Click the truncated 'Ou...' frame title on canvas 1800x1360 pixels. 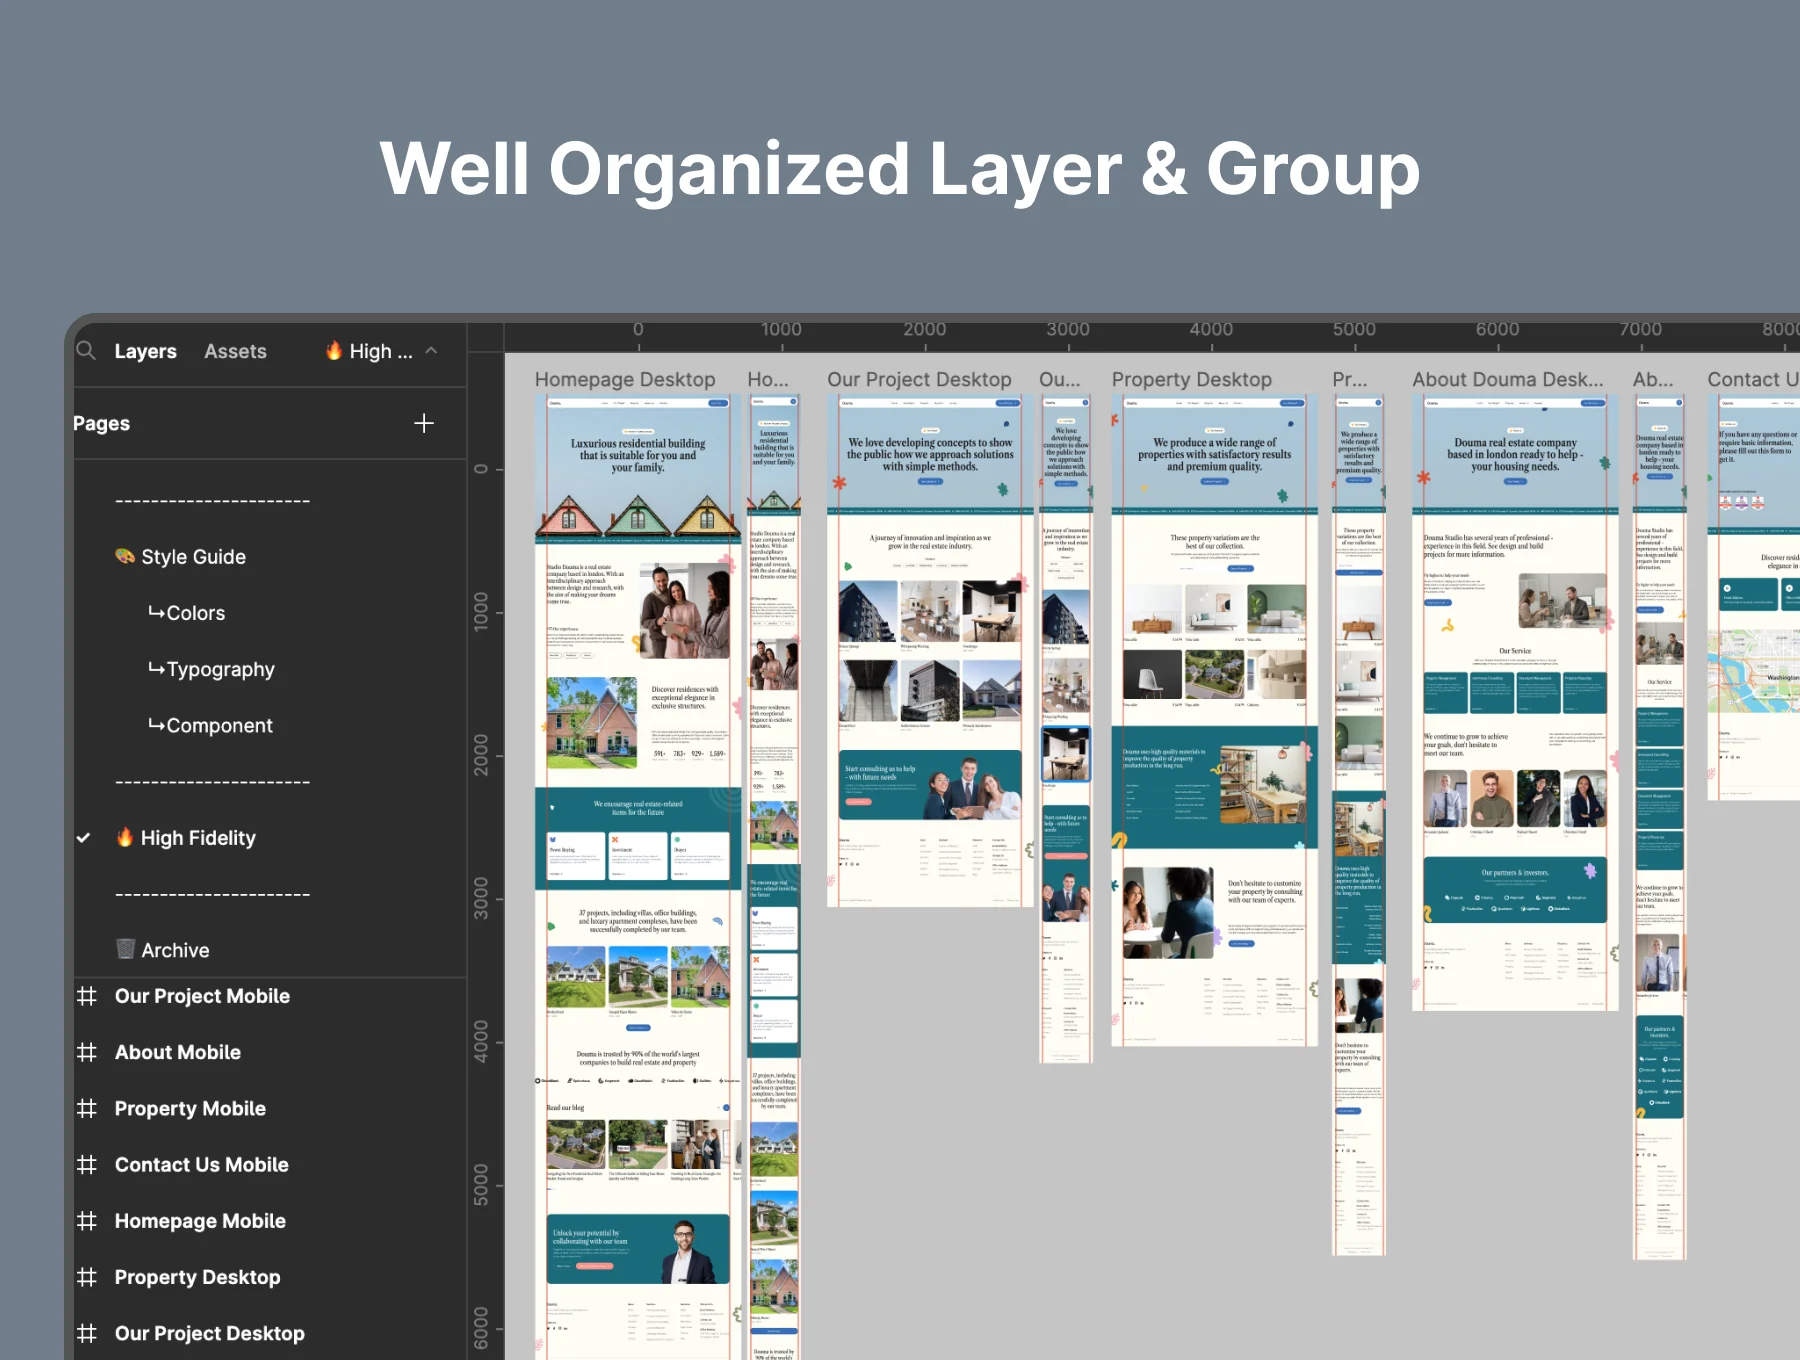[1060, 379]
